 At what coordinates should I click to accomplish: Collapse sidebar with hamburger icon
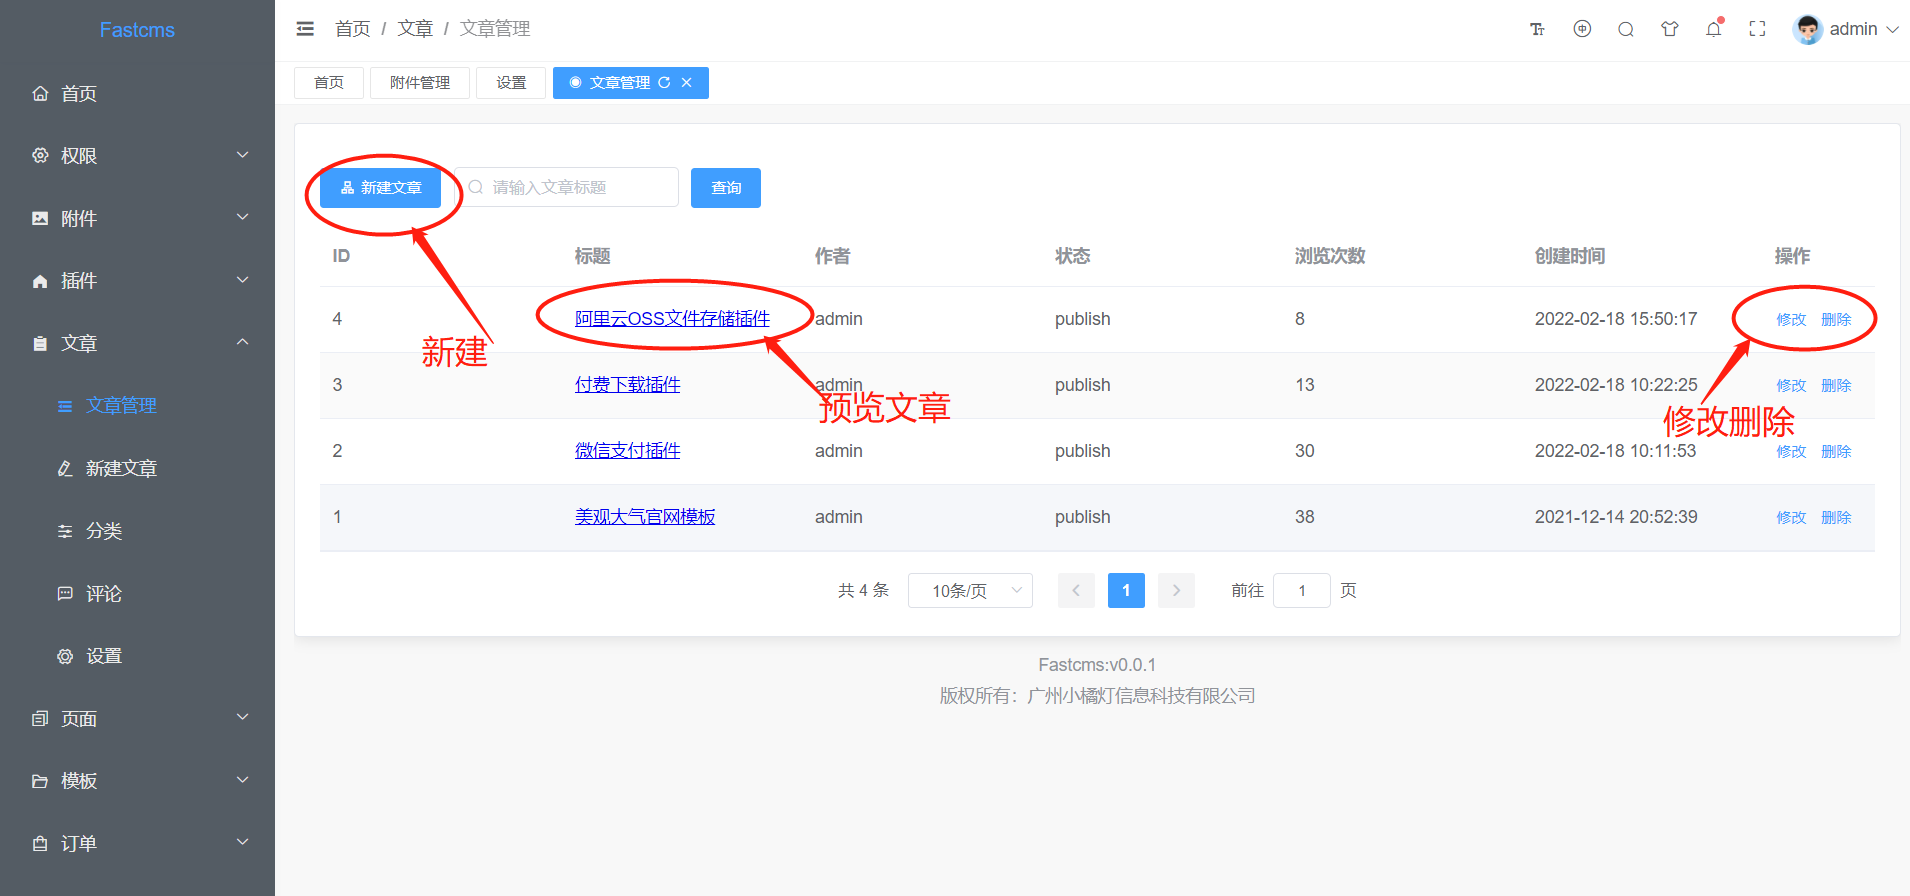[x=305, y=29]
